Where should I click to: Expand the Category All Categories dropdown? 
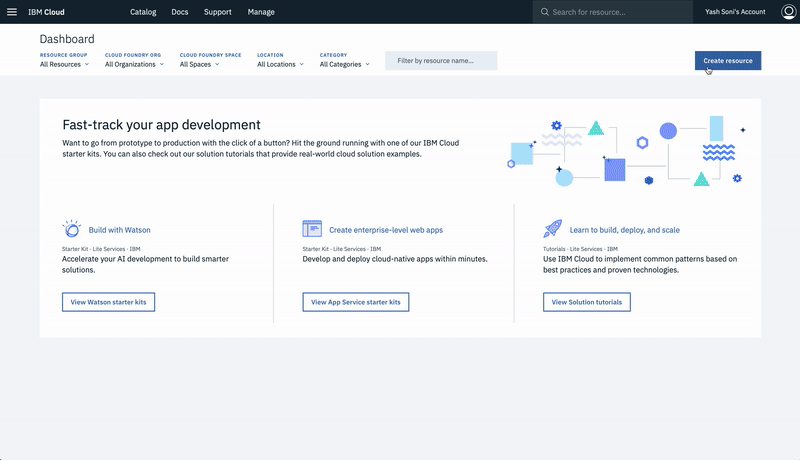pyautogui.click(x=344, y=64)
